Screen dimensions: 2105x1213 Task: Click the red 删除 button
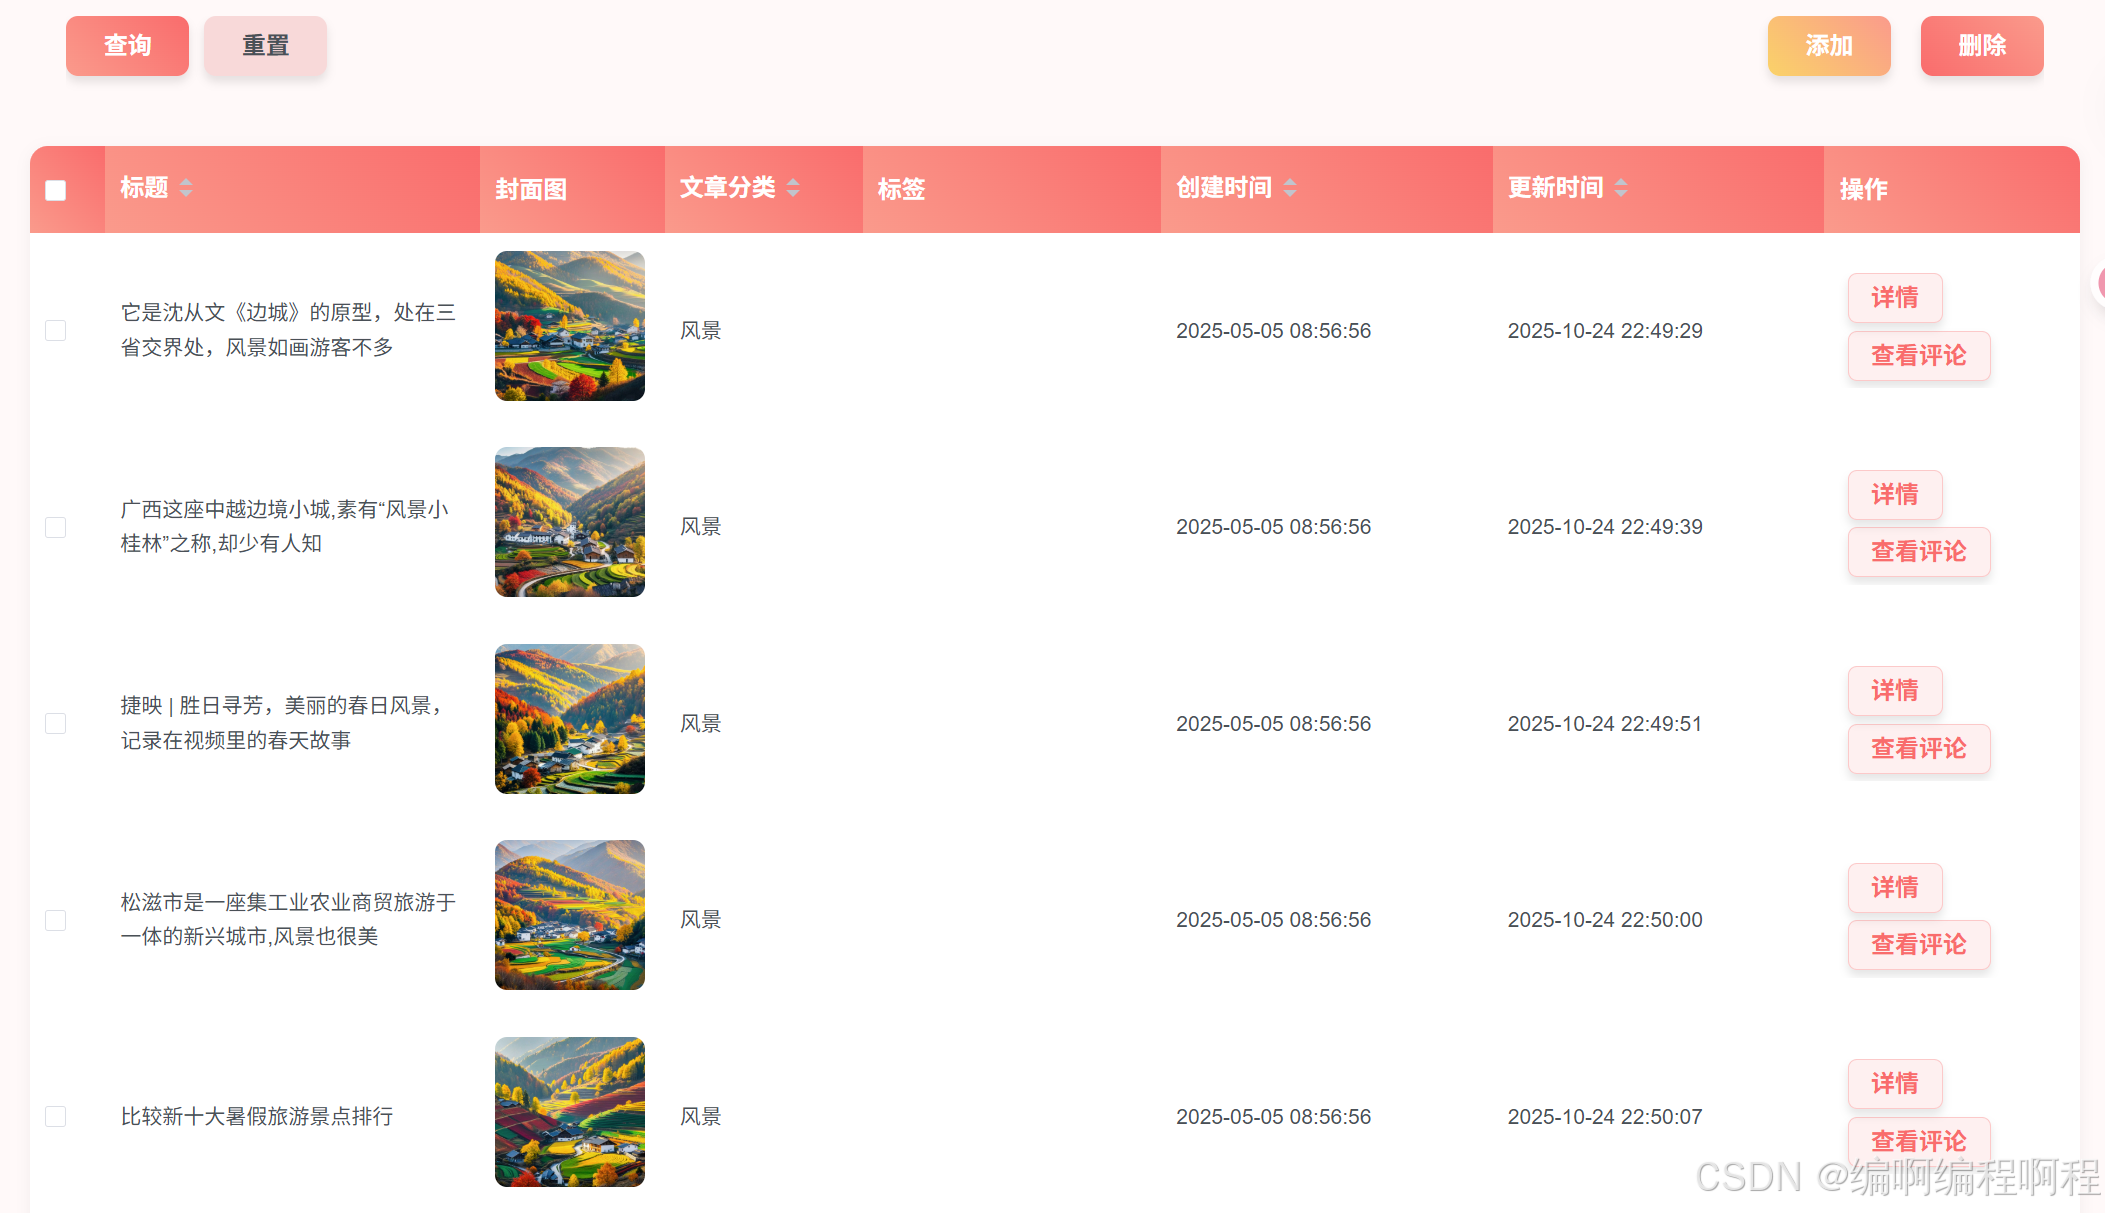pyautogui.click(x=1981, y=46)
